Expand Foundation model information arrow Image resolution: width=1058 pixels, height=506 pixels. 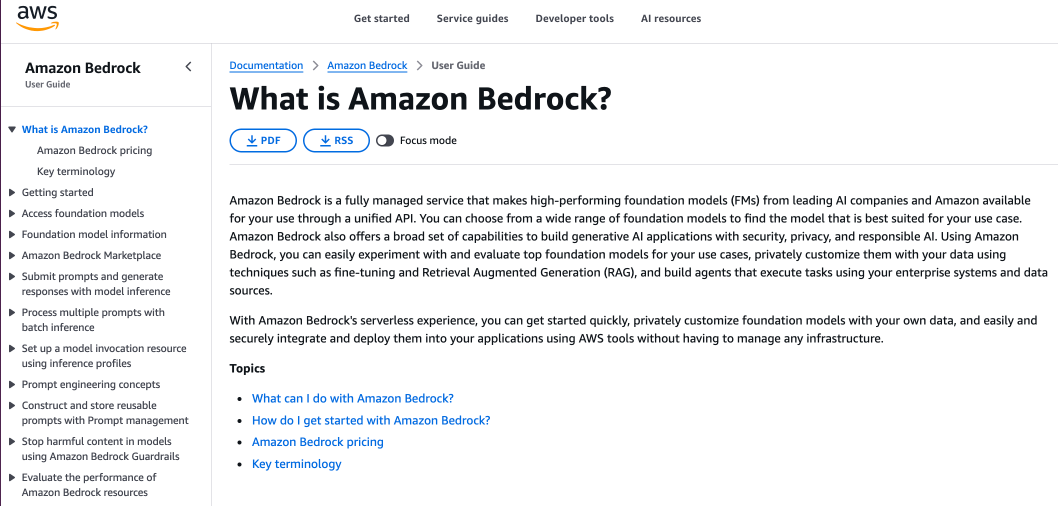[12, 235]
